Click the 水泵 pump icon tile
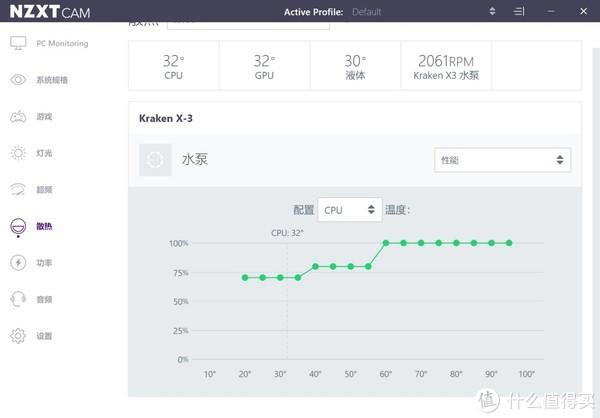Screen dimensions: 600x418 click(155, 160)
